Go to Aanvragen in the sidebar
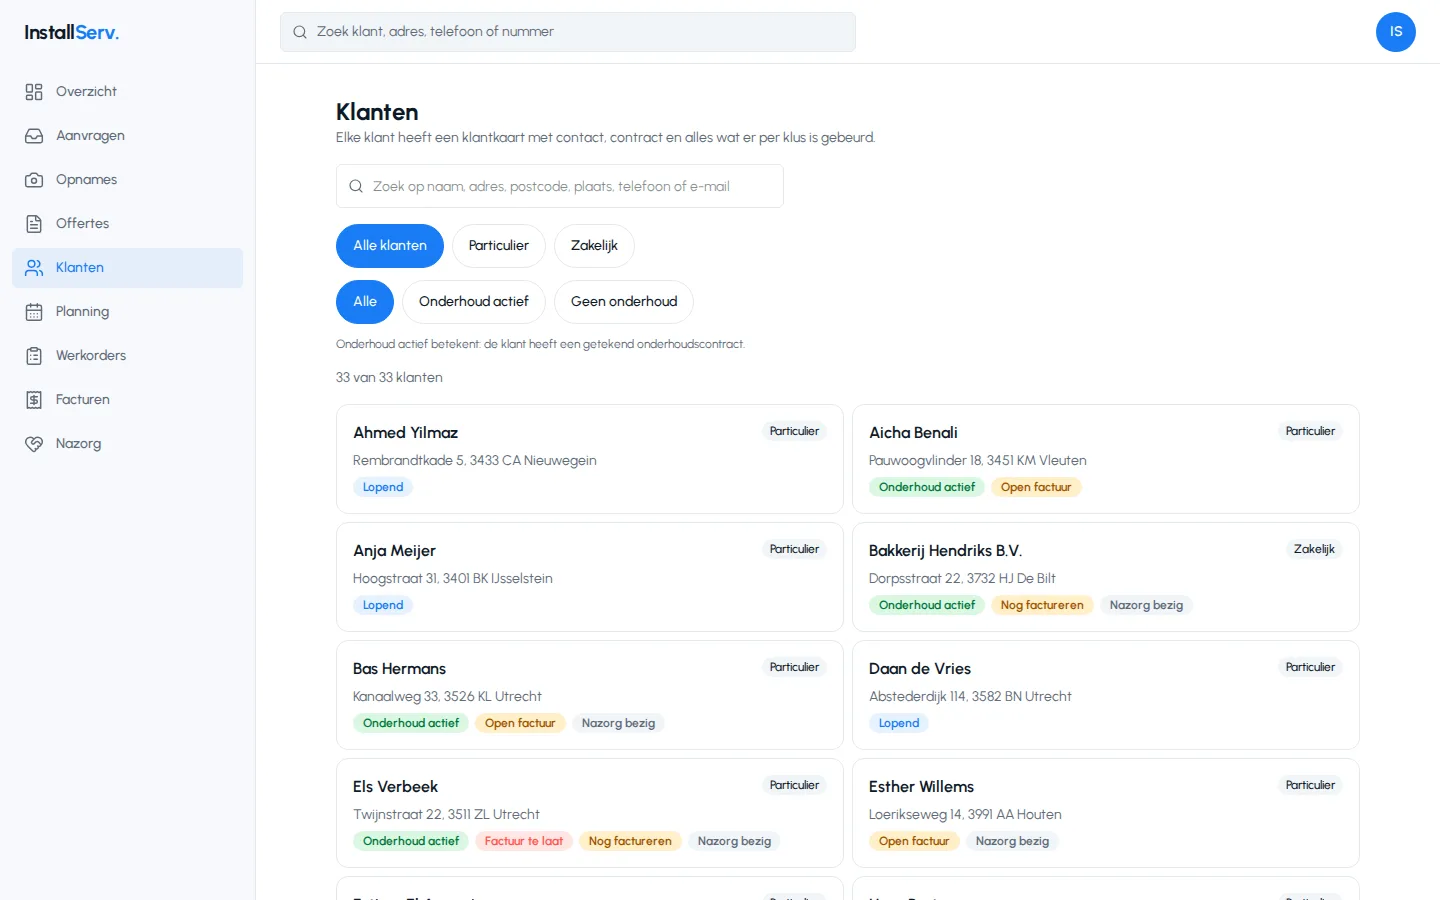This screenshot has width=1440, height=900. pyautogui.click(x=127, y=136)
